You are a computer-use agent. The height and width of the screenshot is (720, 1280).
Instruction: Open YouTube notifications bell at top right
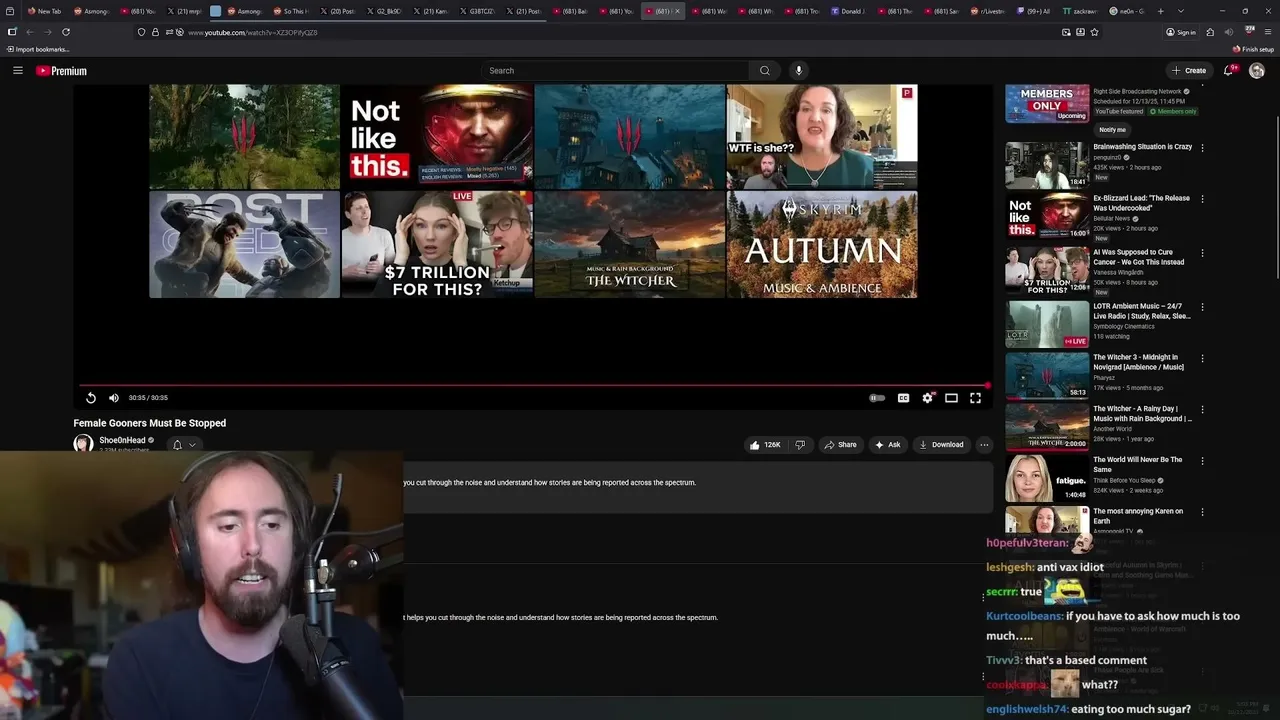pos(1230,71)
